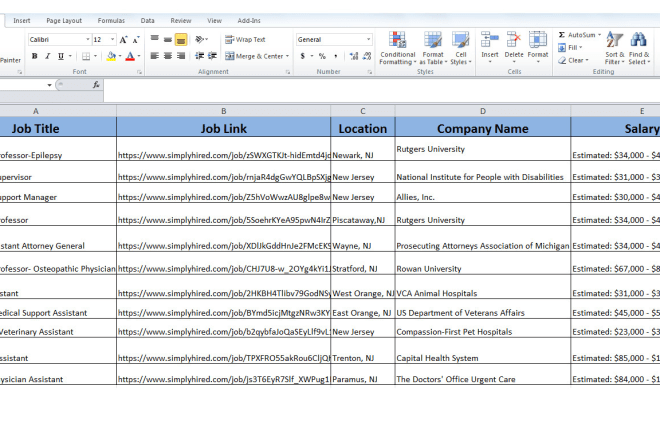Open Format cells menu in Cells group
The height and width of the screenshot is (440, 660).
click(538, 48)
